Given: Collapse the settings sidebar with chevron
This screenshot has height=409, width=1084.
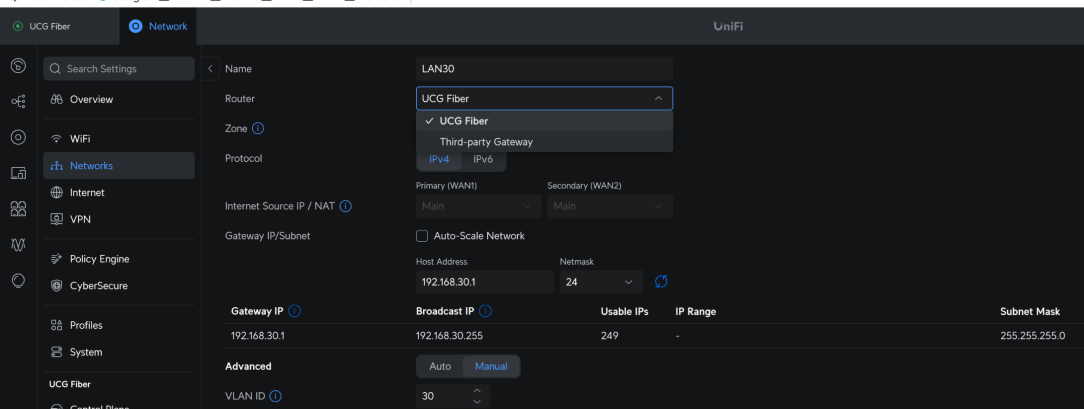Looking at the screenshot, I should click(x=210, y=69).
